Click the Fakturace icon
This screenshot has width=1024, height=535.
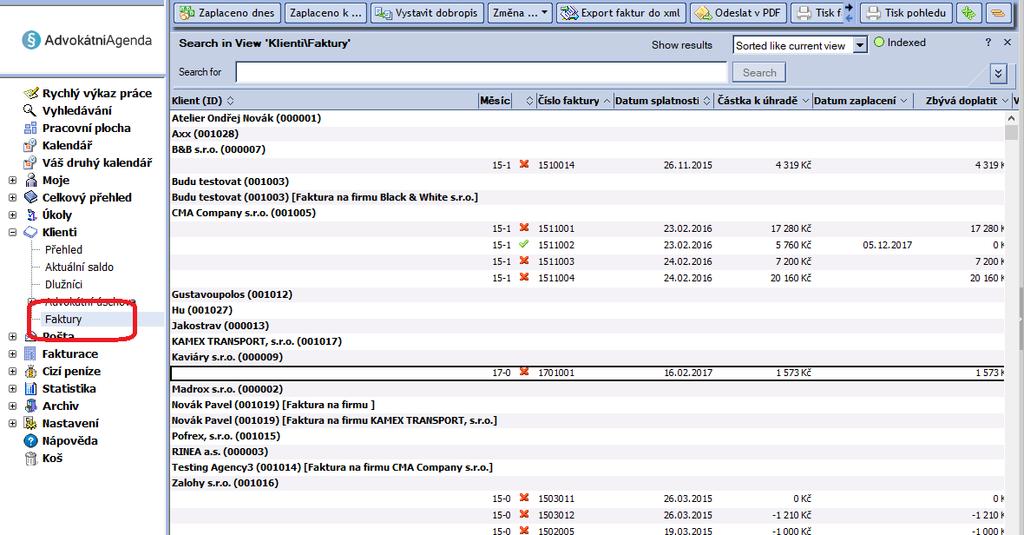click(31, 354)
